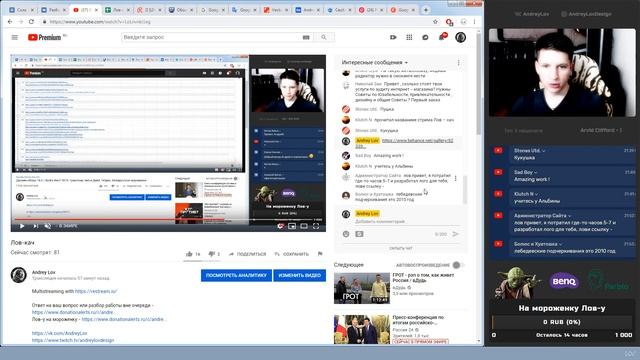
Task: Click the ПОДЕЛИТЬСЯ share button
Action: (247, 254)
